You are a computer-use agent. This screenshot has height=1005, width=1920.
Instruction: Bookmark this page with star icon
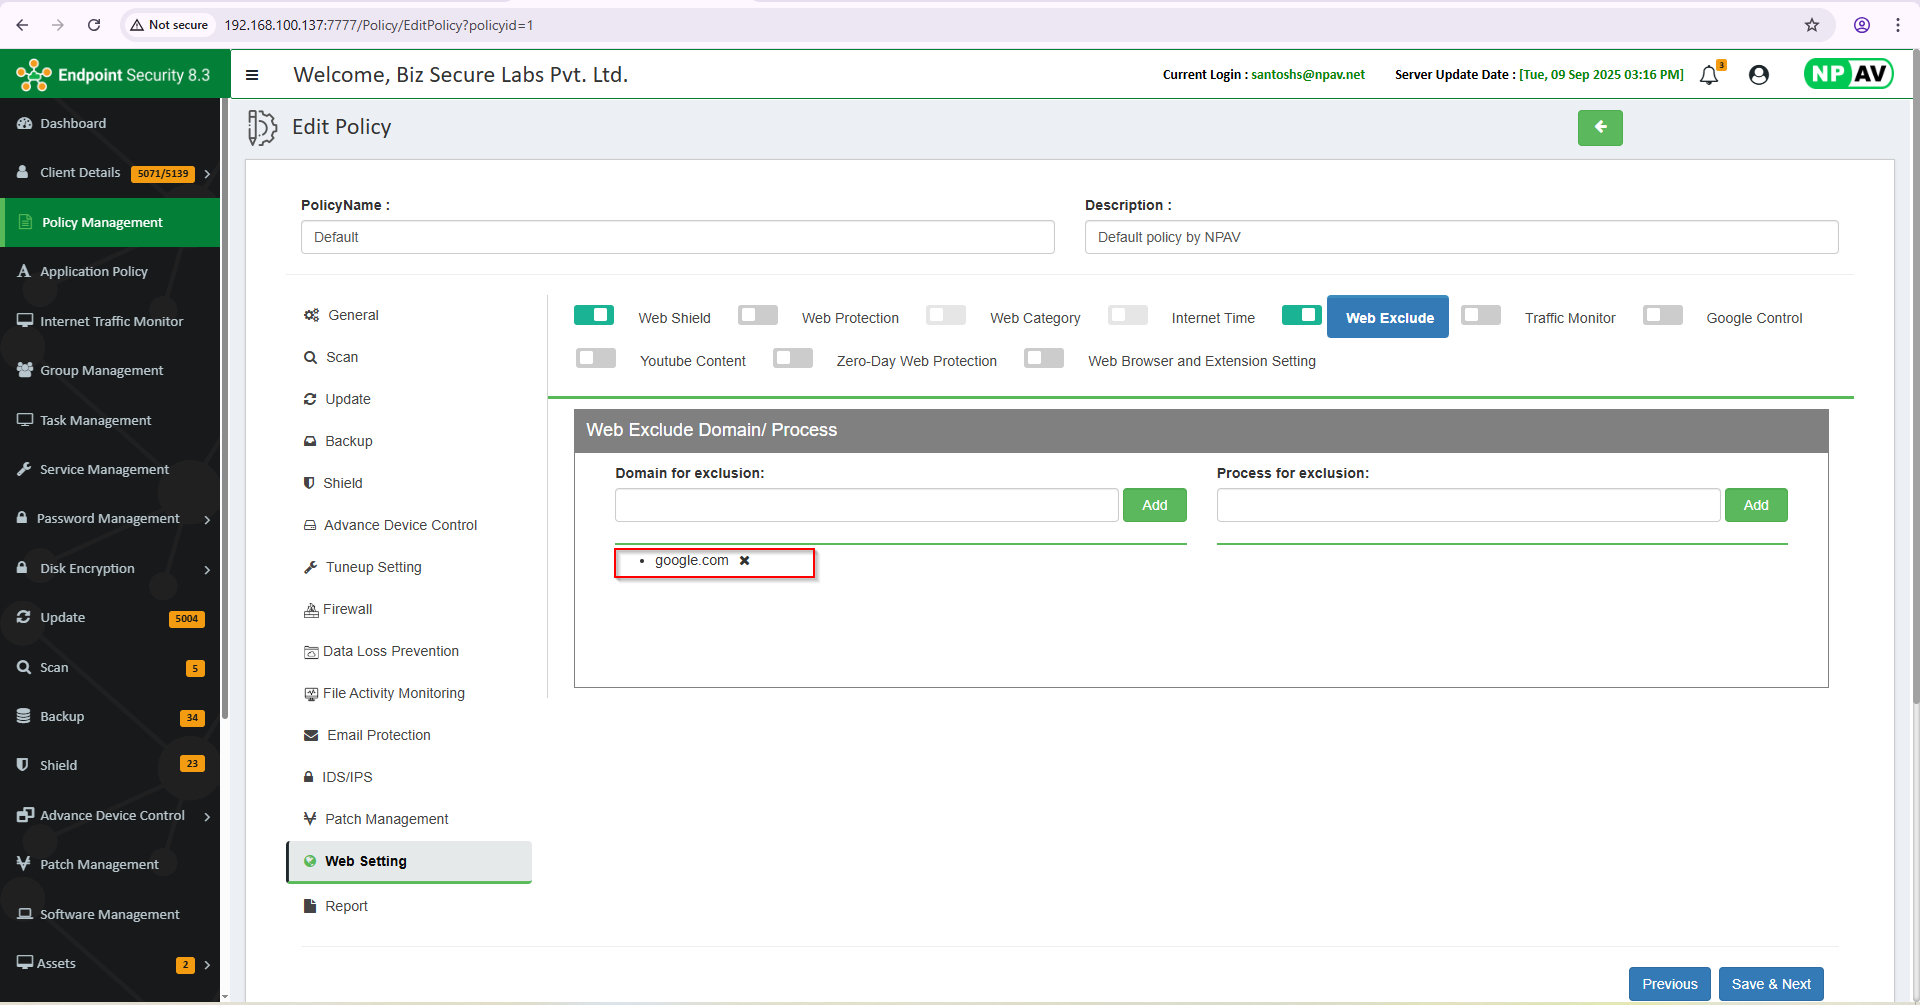[x=1811, y=25]
